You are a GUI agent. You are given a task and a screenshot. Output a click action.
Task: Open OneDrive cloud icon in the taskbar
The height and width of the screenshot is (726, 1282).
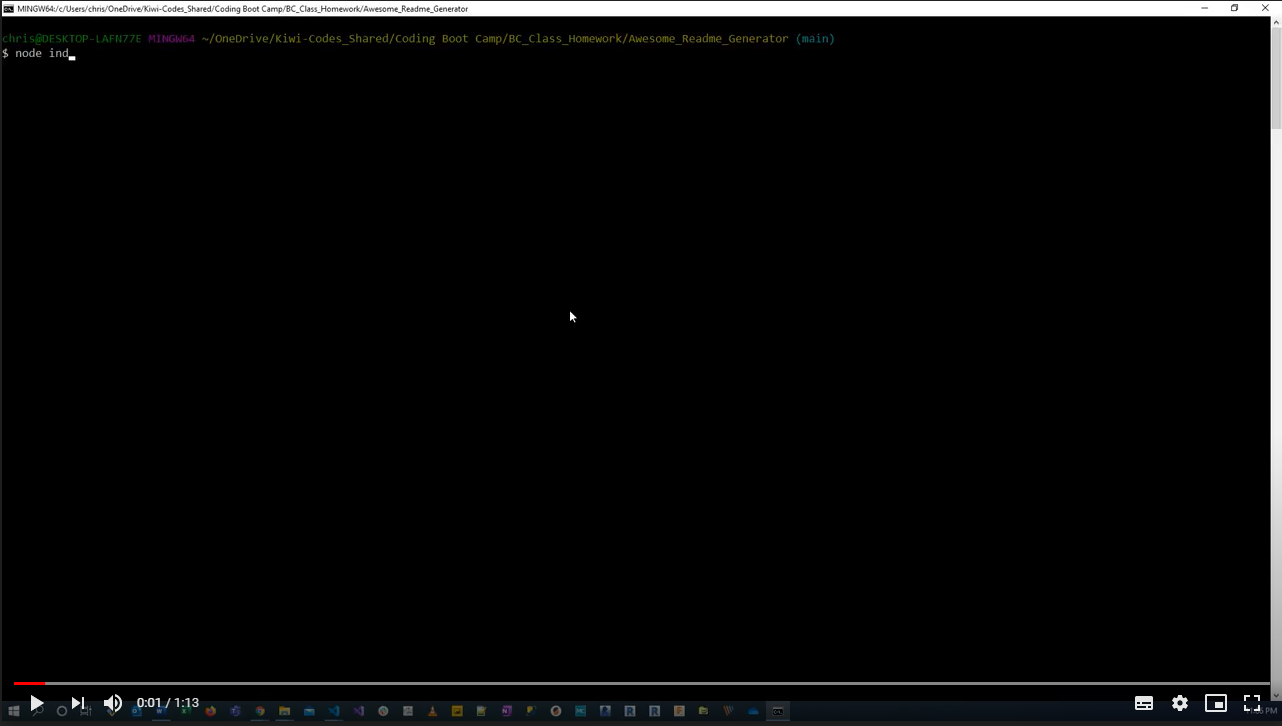coord(753,711)
